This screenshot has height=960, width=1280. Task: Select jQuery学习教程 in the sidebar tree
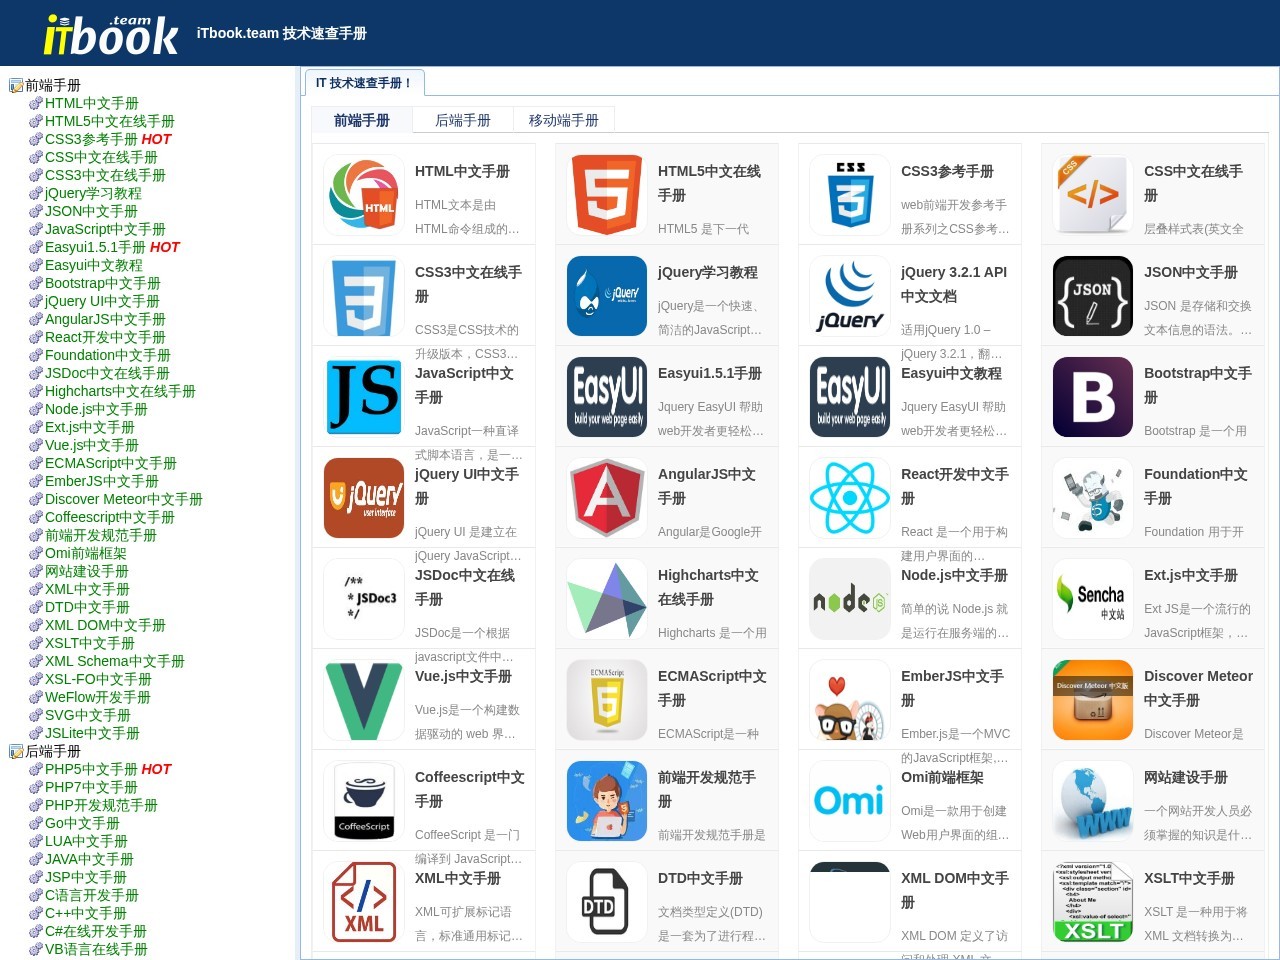pos(93,193)
